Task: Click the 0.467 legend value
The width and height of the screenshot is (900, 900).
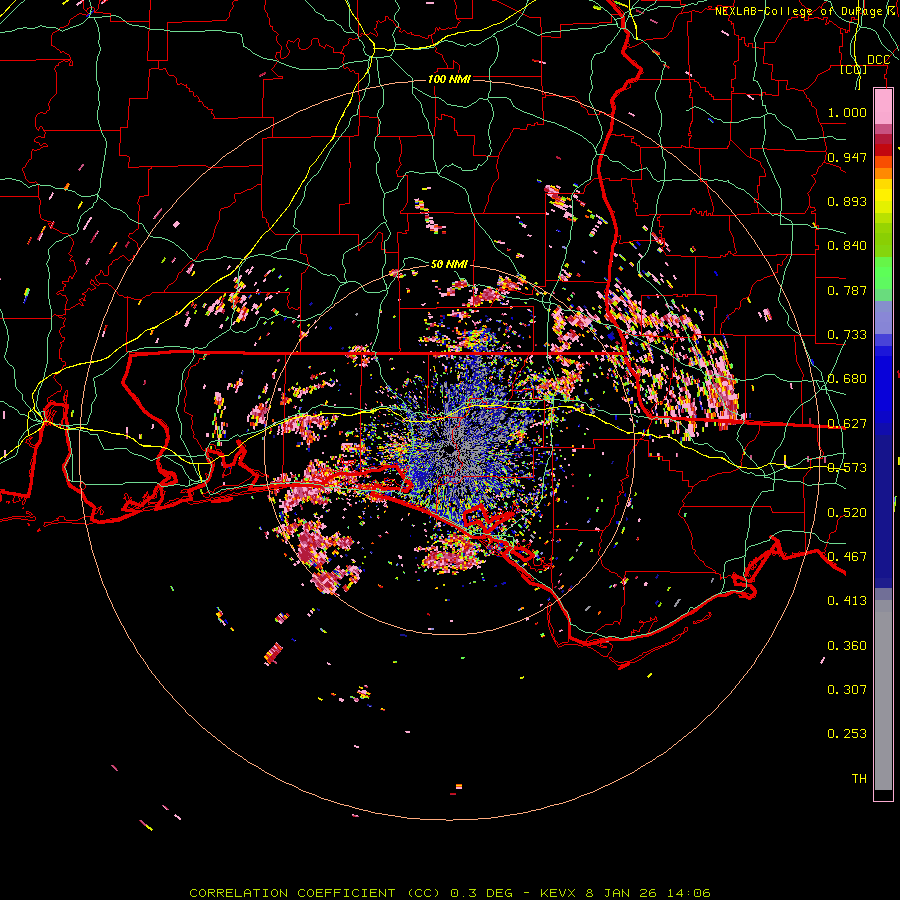Action: tap(847, 557)
